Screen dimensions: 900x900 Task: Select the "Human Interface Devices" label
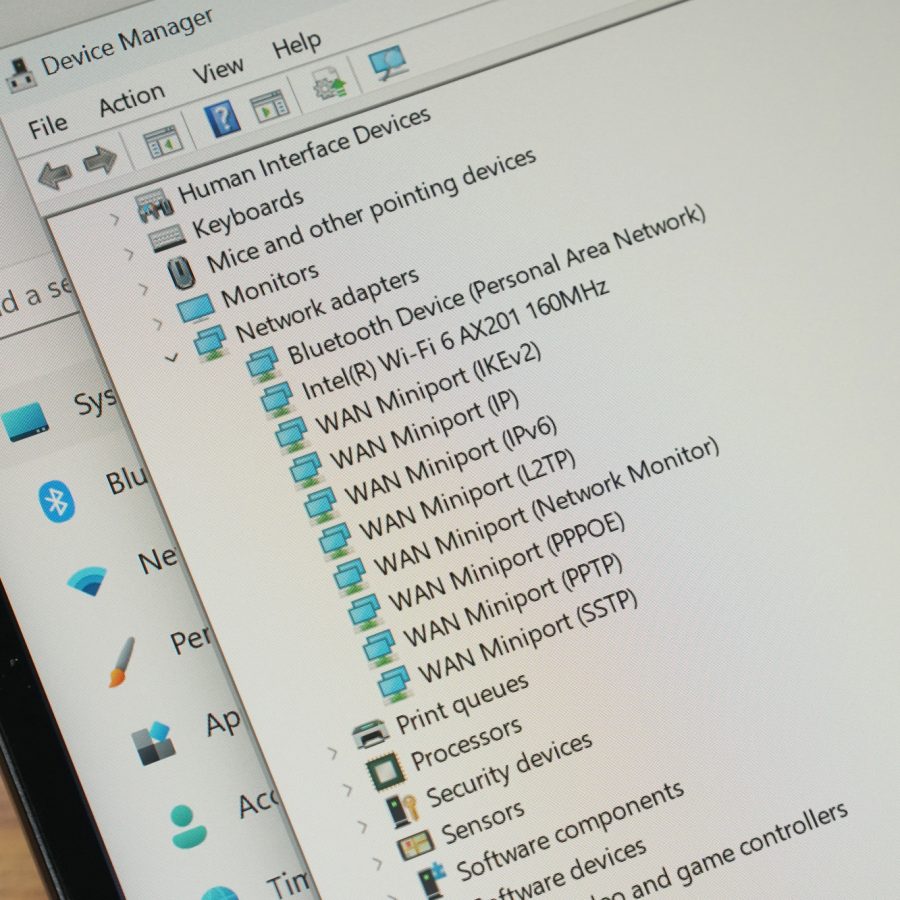(x=304, y=155)
